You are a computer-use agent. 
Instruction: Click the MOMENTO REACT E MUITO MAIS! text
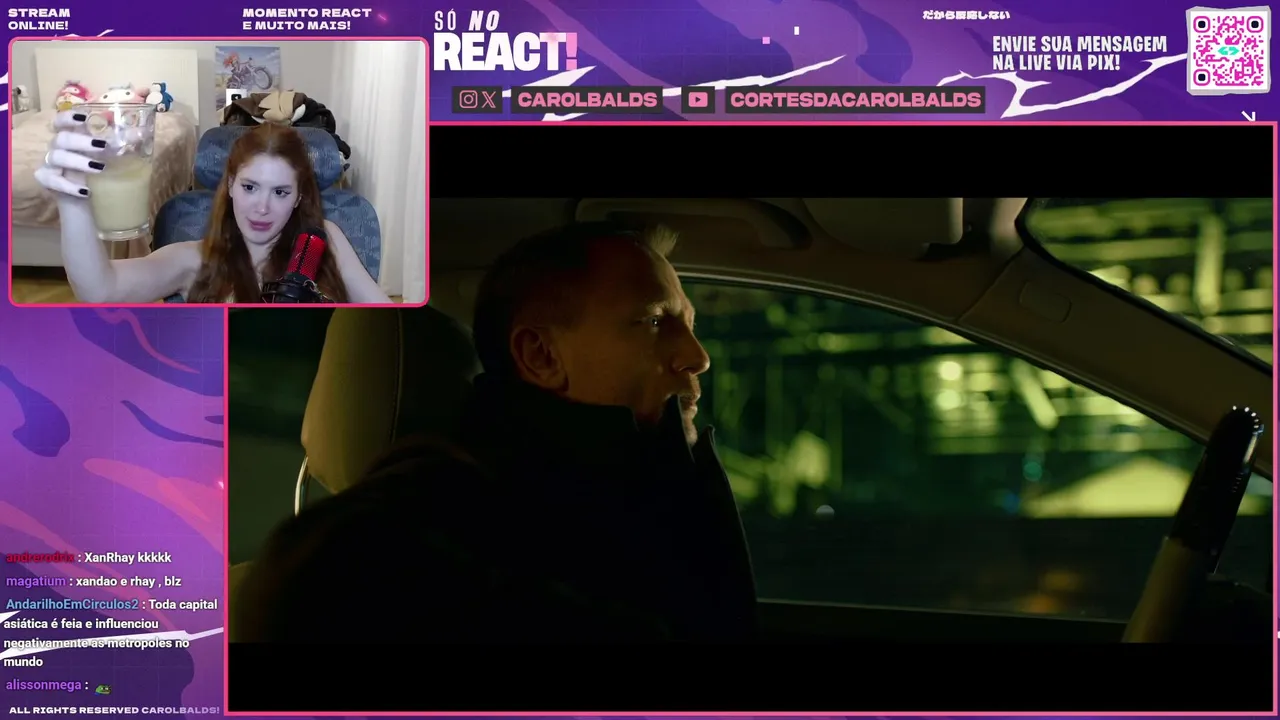tap(307, 19)
